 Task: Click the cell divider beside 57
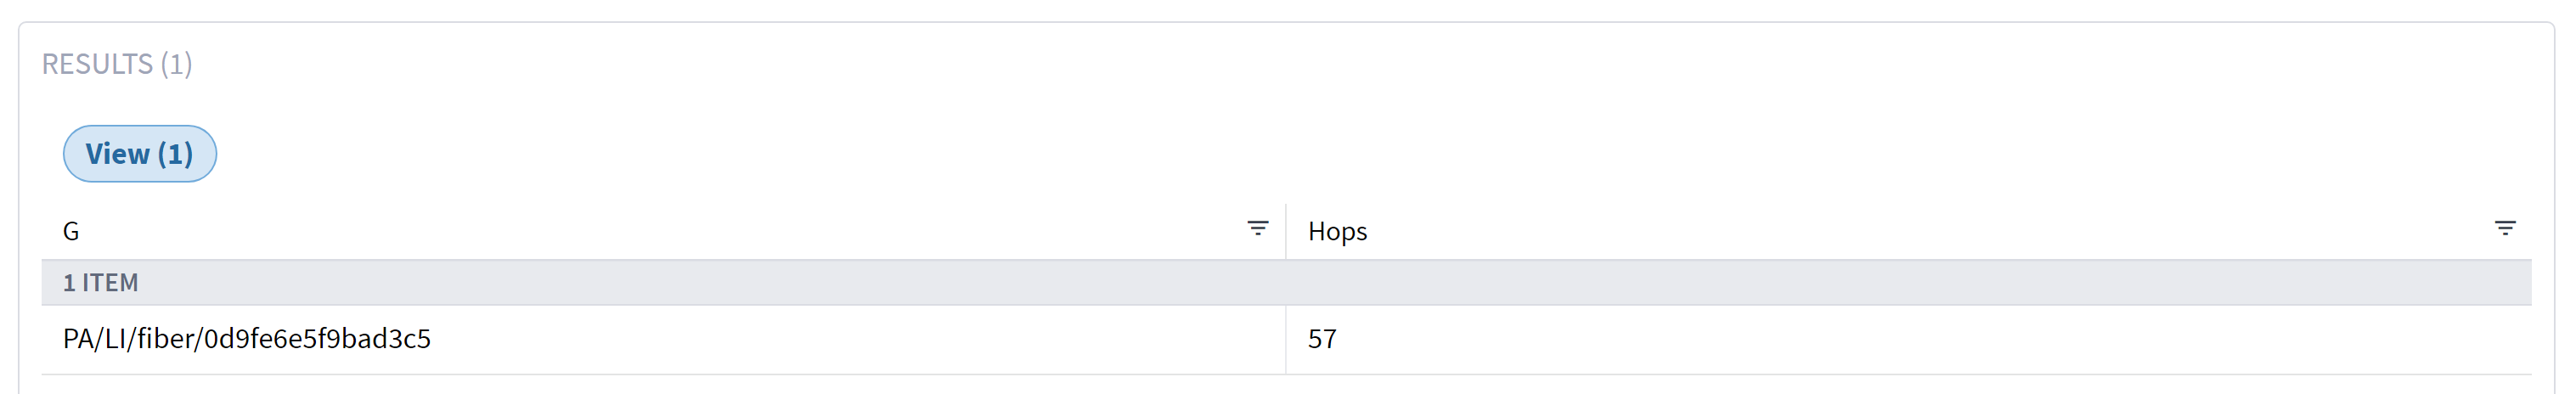pos(1285,339)
